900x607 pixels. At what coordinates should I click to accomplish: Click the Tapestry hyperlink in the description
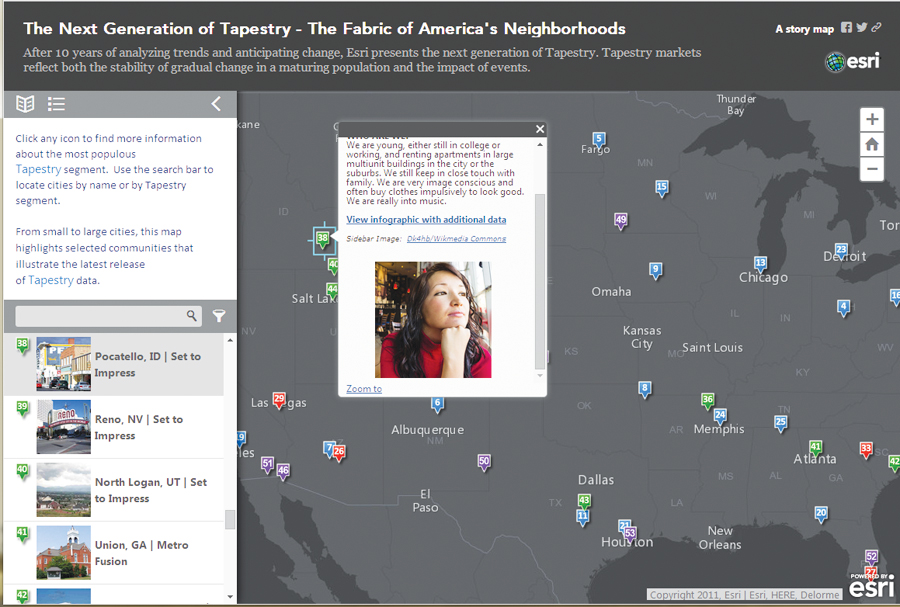pyautogui.click(x=37, y=169)
